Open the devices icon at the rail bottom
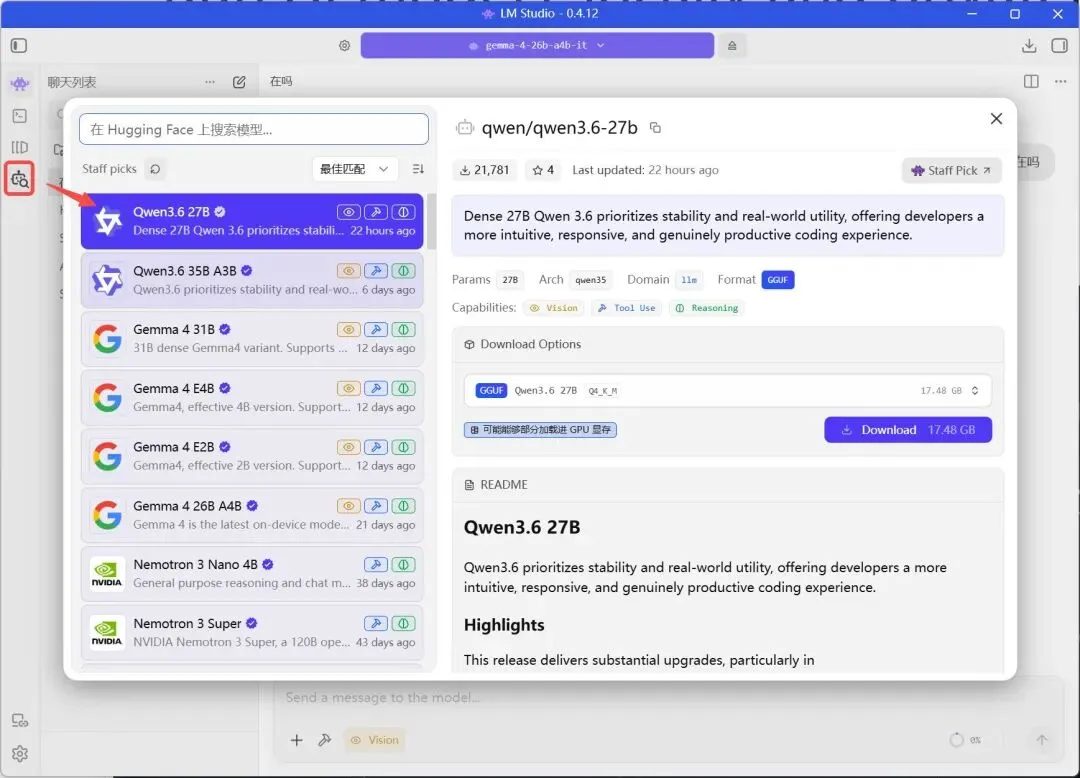Screen dimensions: 1080x778 tap(19, 720)
